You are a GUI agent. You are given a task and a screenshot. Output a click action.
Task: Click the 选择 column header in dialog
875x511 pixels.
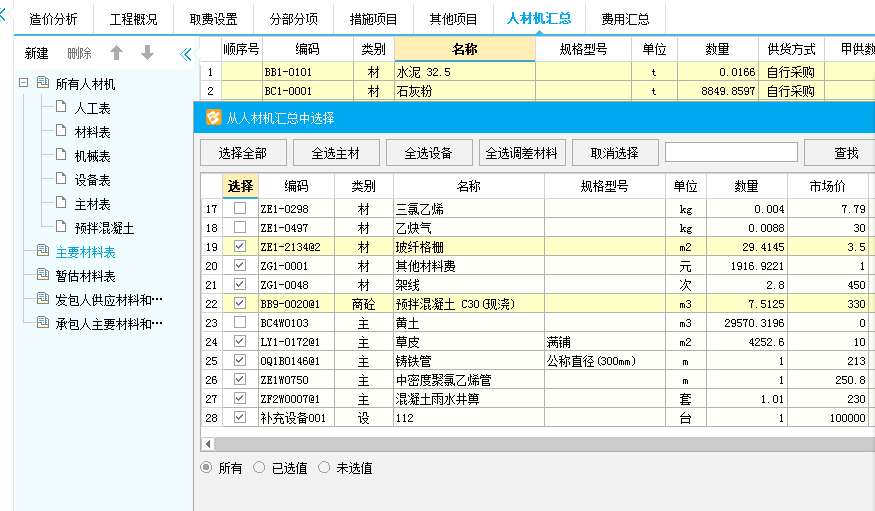coord(241,186)
